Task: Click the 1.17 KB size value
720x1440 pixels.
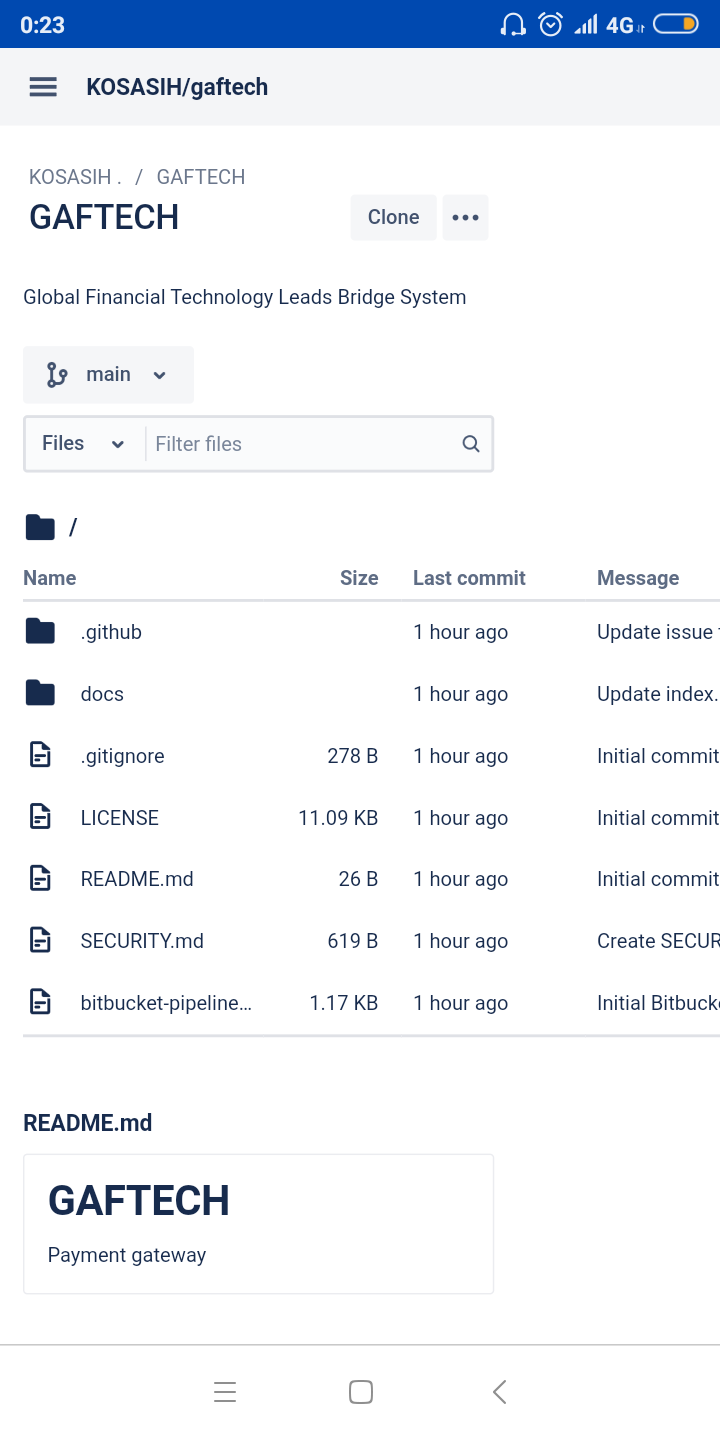Action: pos(344,1003)
